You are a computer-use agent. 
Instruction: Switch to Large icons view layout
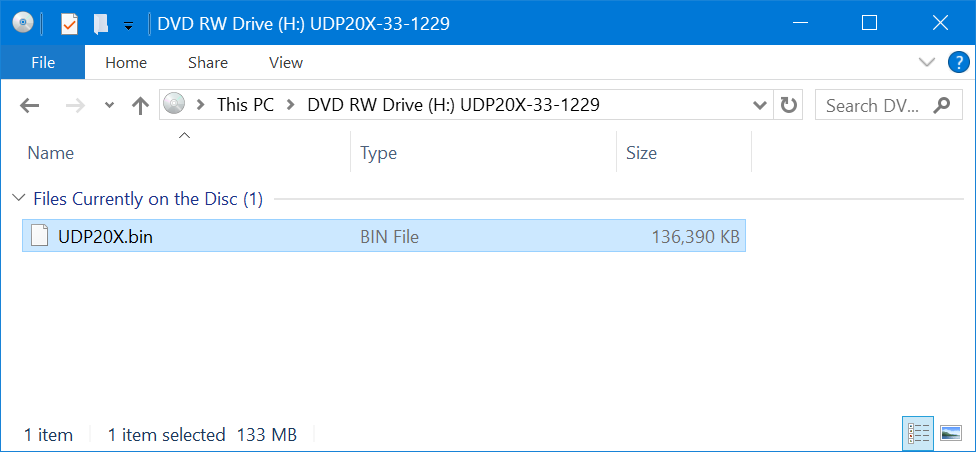pyautogui.click(x=951, y=433)
